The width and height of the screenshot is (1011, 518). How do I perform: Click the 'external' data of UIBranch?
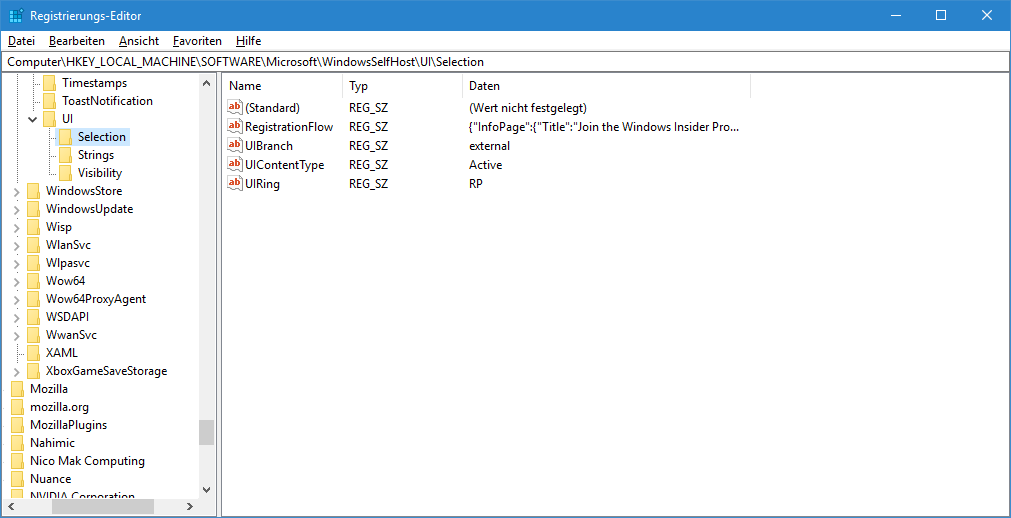coord(489,146)
